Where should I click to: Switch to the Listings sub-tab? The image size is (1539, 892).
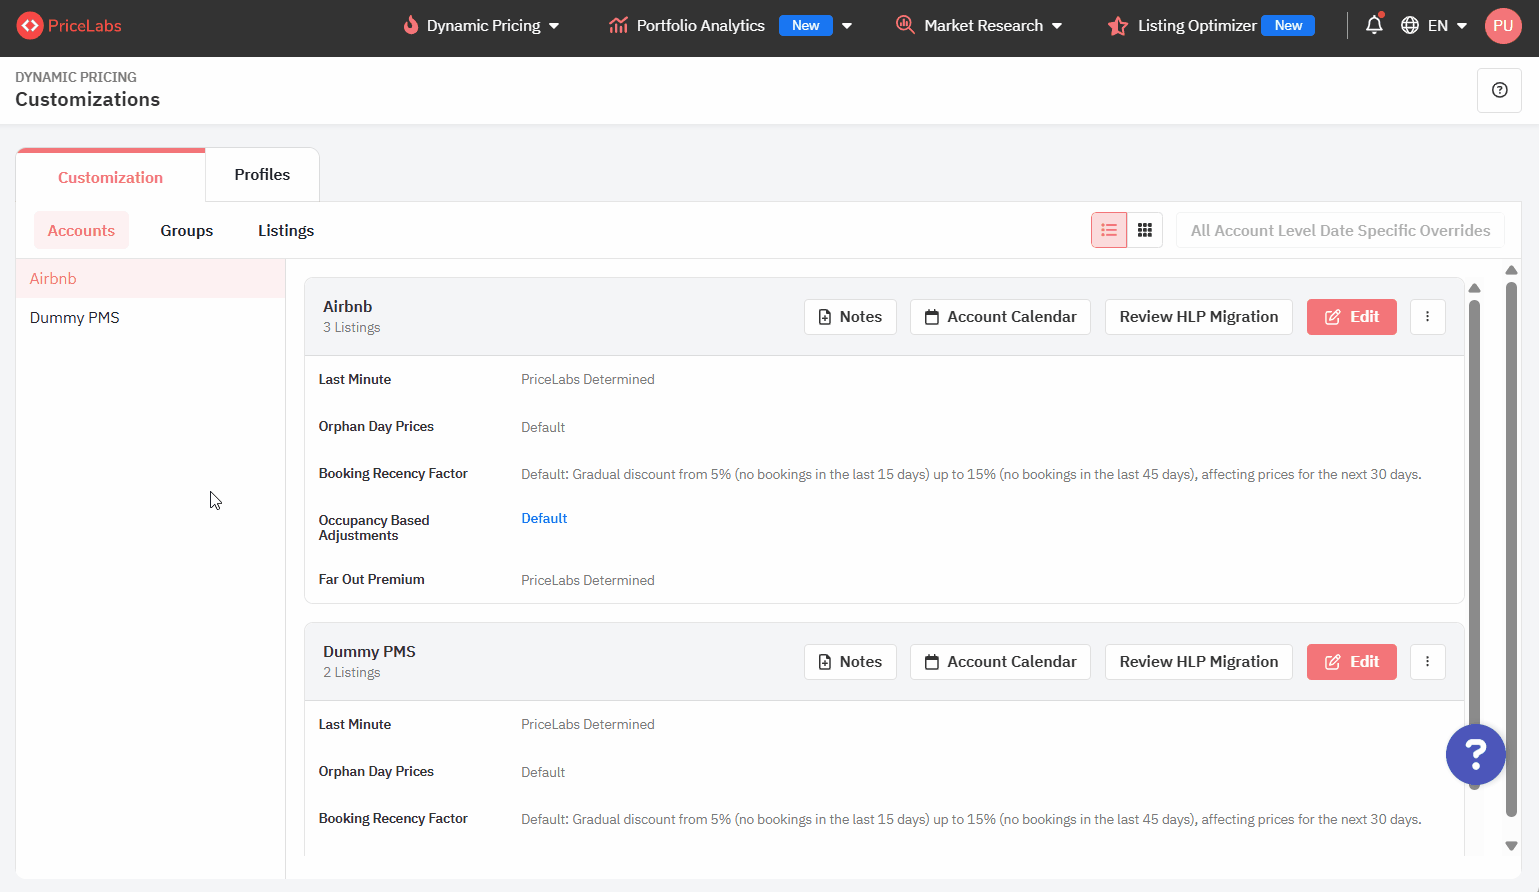click(286, 230)
